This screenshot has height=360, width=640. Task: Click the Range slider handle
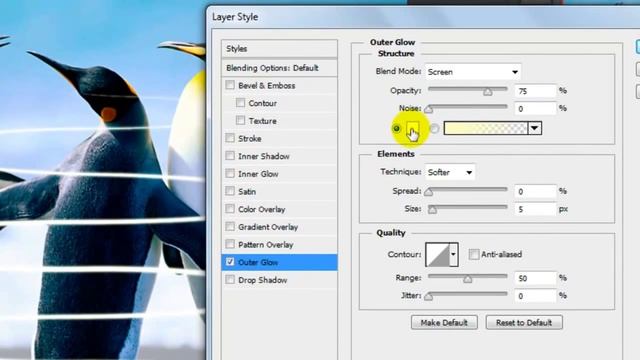tap(468, 279)
